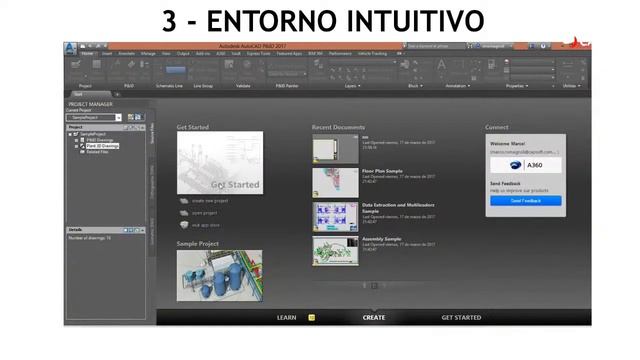The width and height of the screenshot is (640, 360).
Task: Open the Annotate ribbon tab
Action: (x=127, y=53)
